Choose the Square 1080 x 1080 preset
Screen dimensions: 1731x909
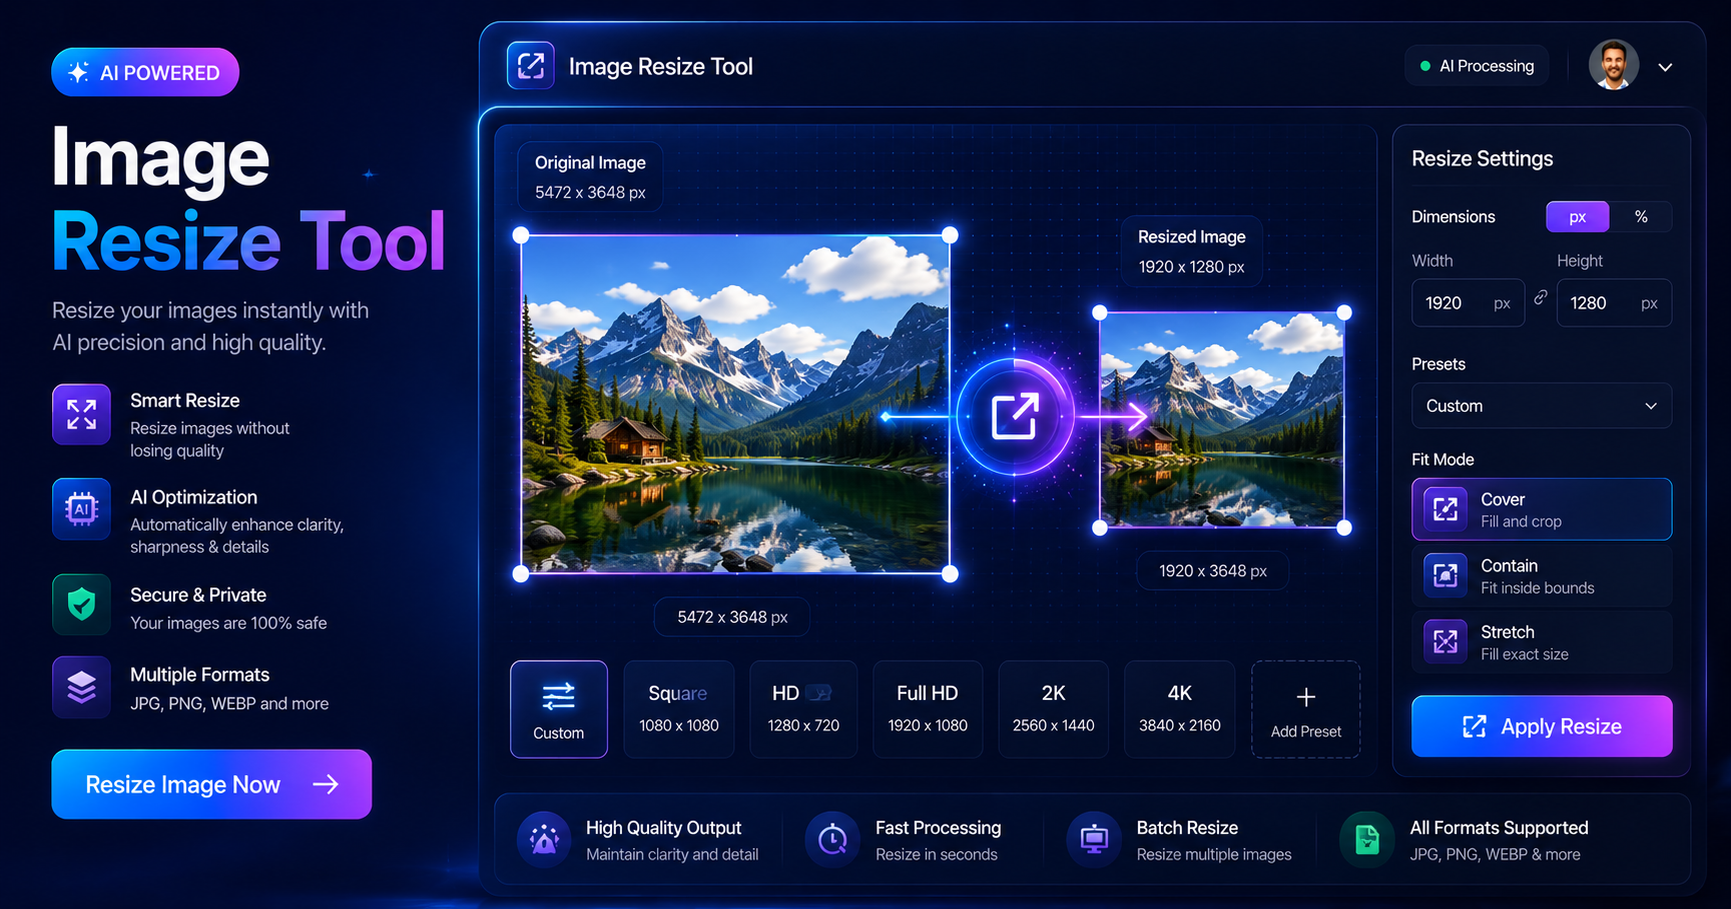pyautogui.click(x=679, y=709)
